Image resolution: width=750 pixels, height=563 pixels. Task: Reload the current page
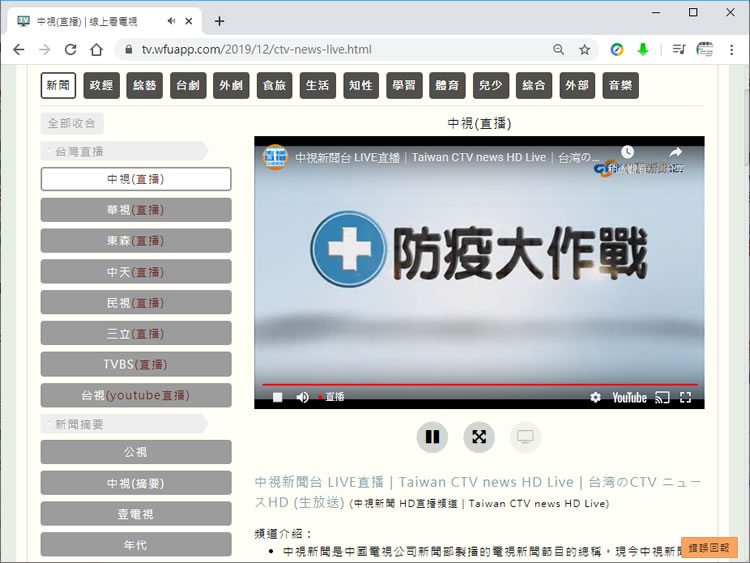pos(70,49)
